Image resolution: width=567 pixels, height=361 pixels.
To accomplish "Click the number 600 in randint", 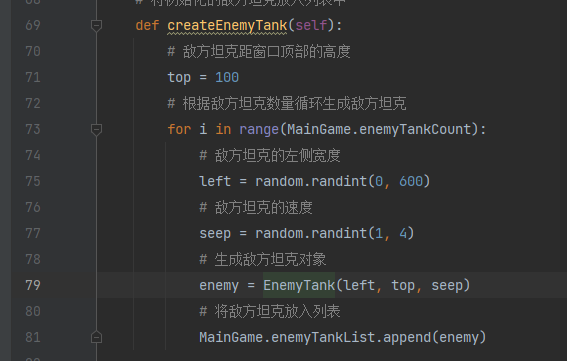I will pyautogui.click(x=411, y=181).
